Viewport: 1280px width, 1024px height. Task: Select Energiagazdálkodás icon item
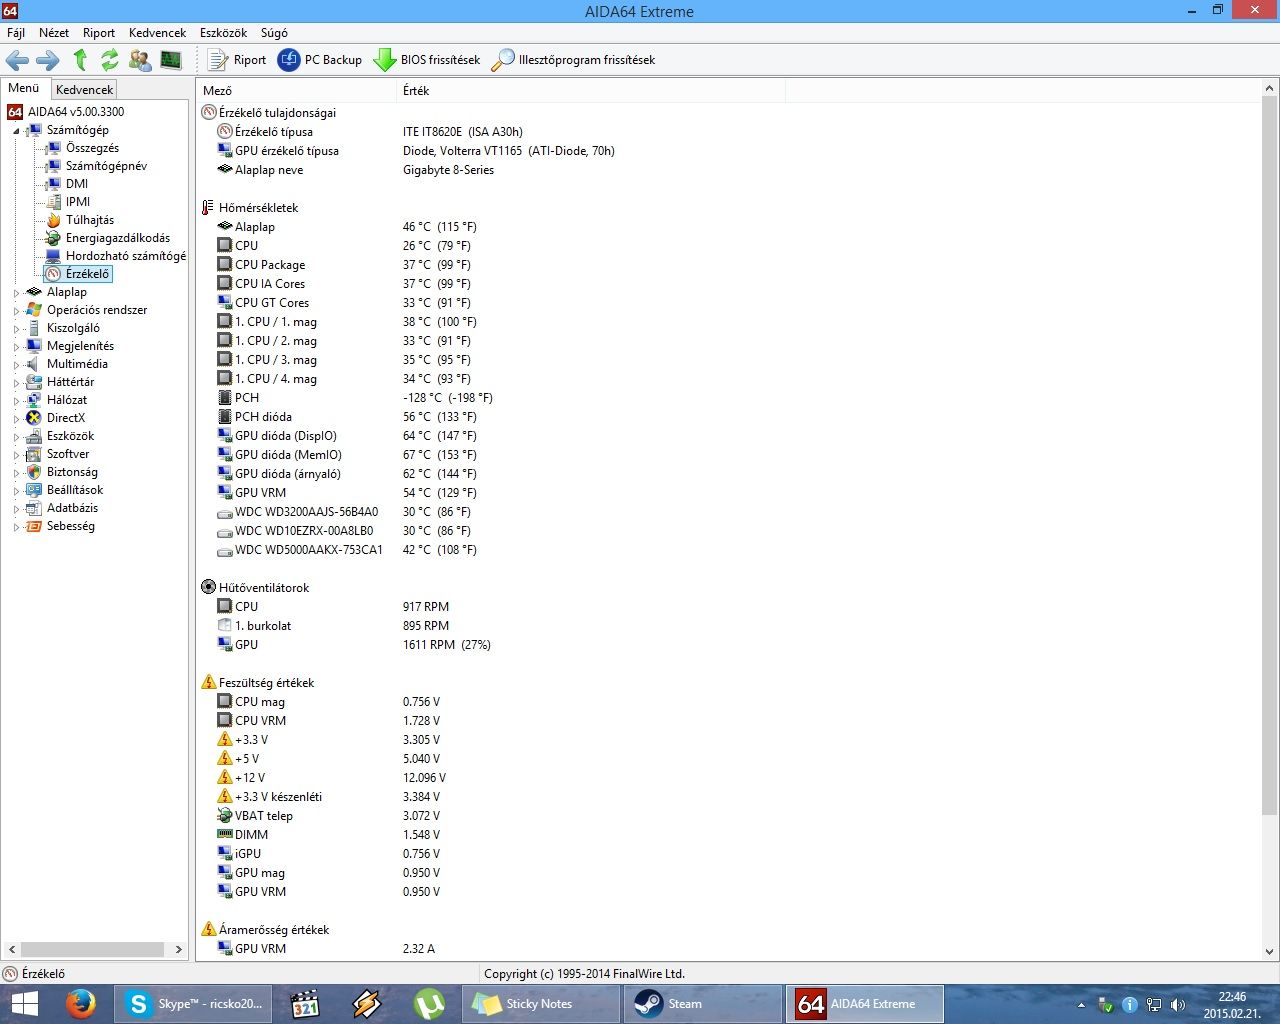[x=53, y=238]
